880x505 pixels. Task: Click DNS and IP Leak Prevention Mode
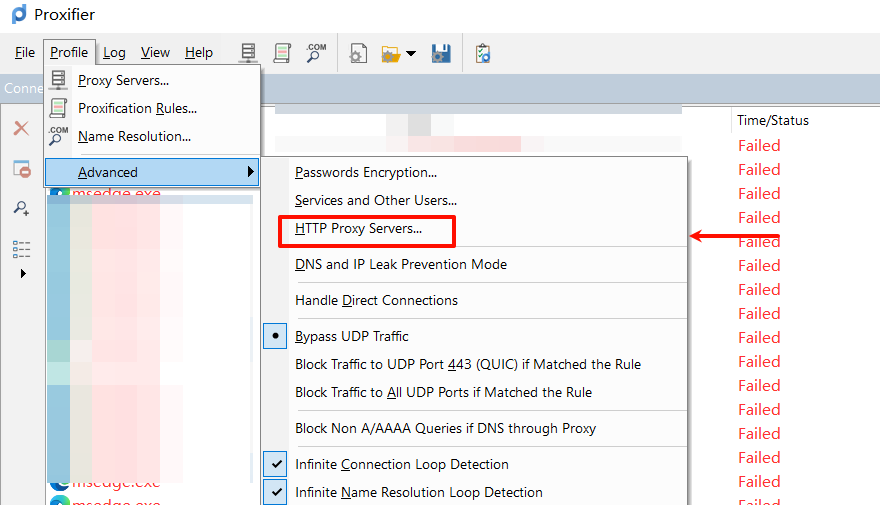[401, 265]
